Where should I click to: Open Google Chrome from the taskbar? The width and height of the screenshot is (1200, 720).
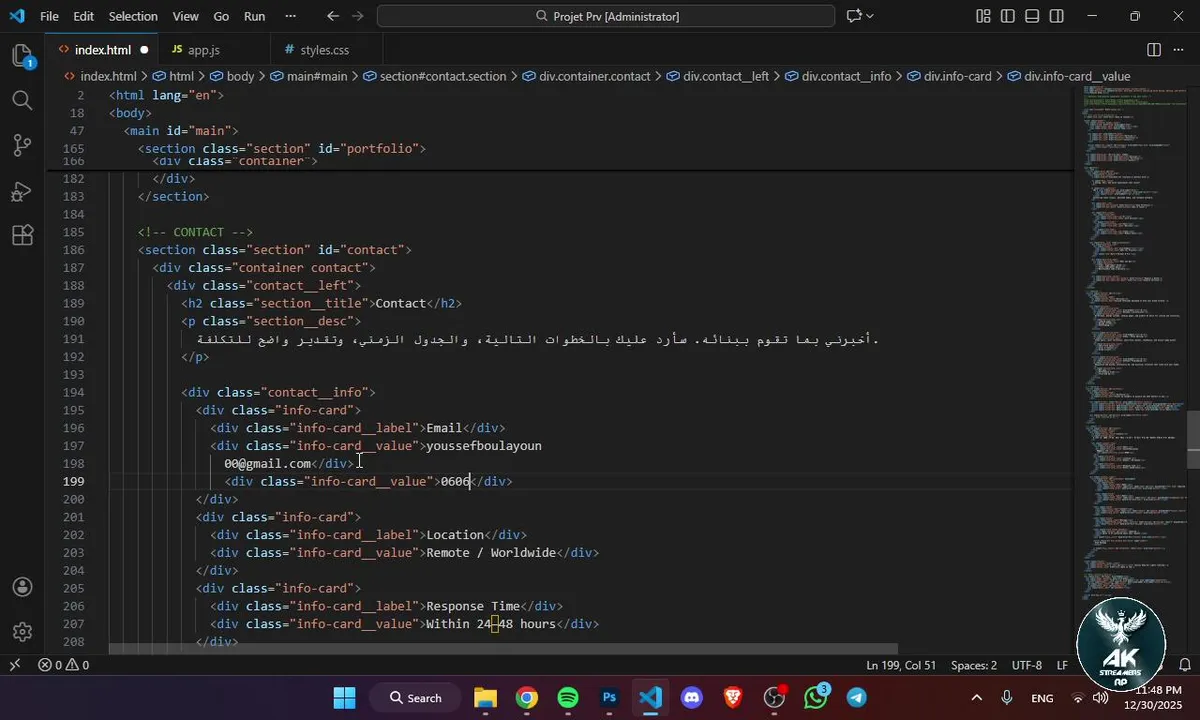point(527,698)
